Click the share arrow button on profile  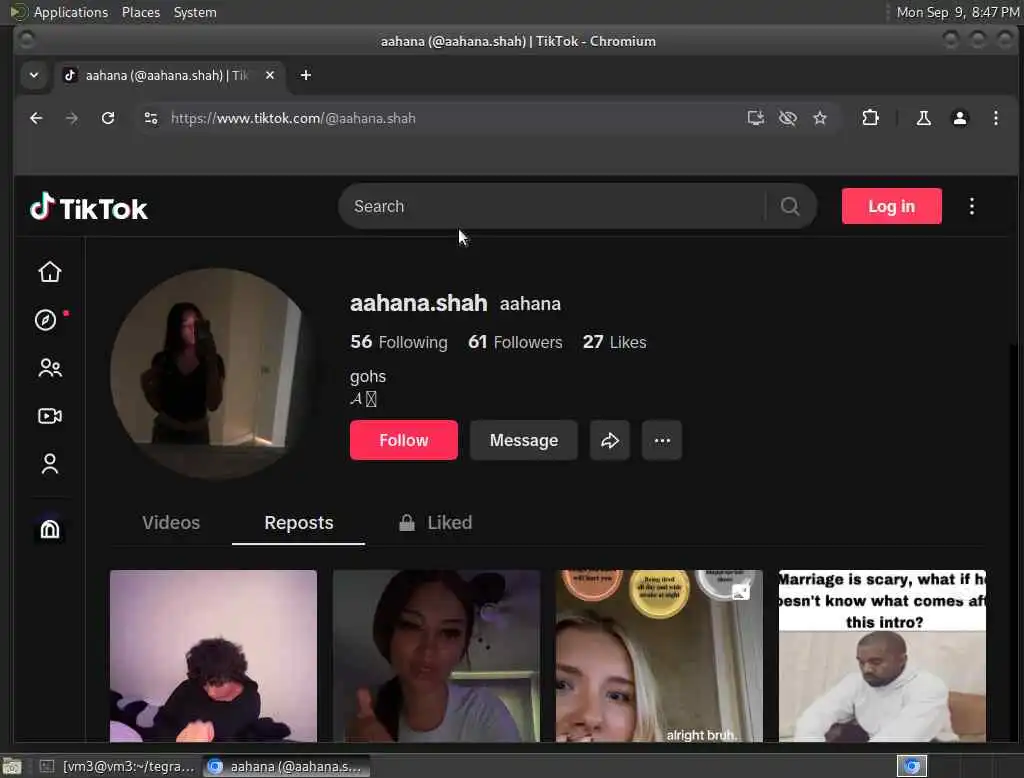click(x=609, y=440)
